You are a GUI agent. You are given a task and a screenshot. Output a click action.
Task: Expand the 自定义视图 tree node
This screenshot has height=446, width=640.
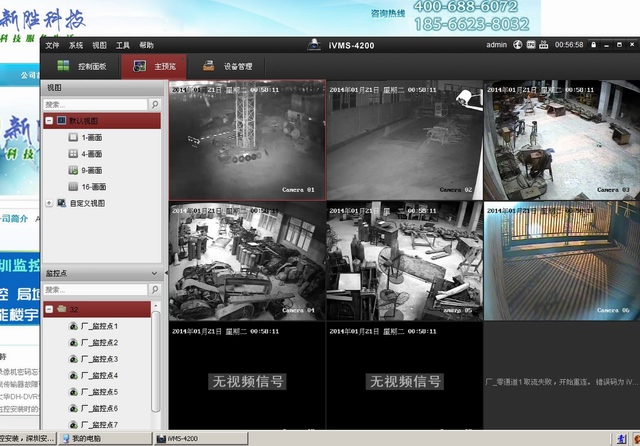tap(49, 203)
